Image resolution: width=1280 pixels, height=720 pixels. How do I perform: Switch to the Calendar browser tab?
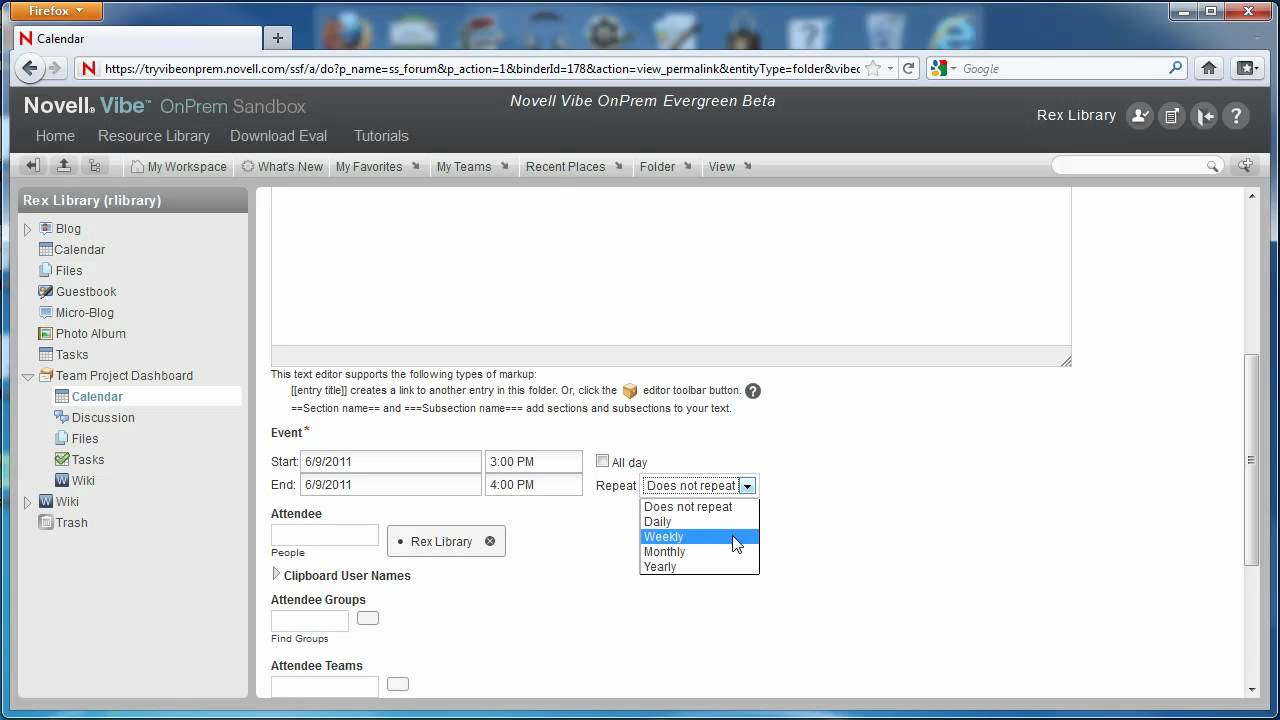pos(137,38)
